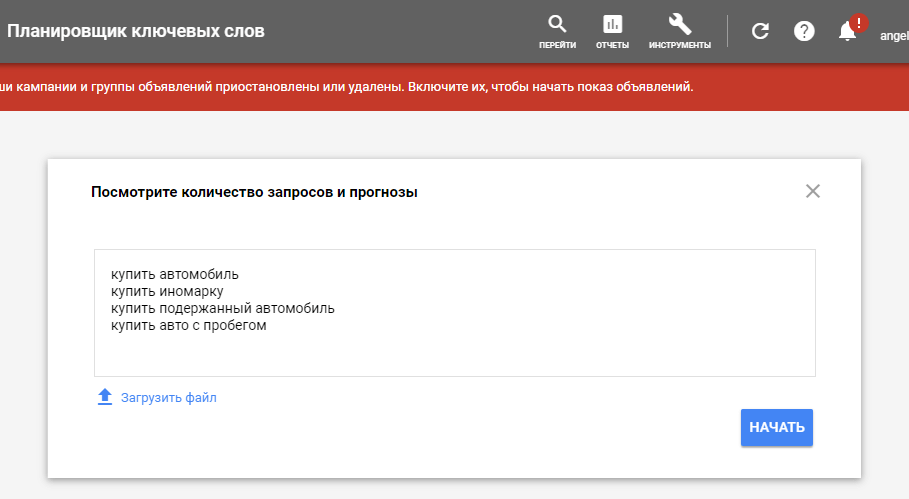The height and width of the screenshot is (499, 909).
Task: Click the Планировщик ключевых слов page title
Action: click(136, 31)
